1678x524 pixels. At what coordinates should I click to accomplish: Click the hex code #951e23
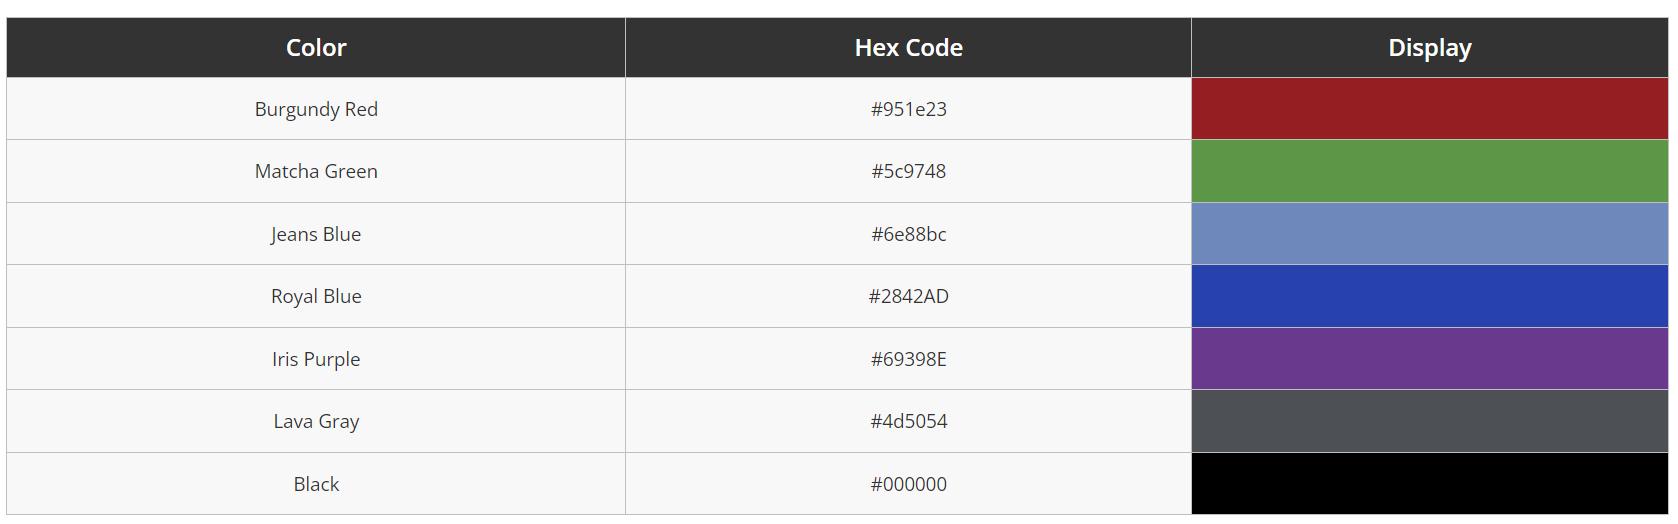tap(908, 109)
